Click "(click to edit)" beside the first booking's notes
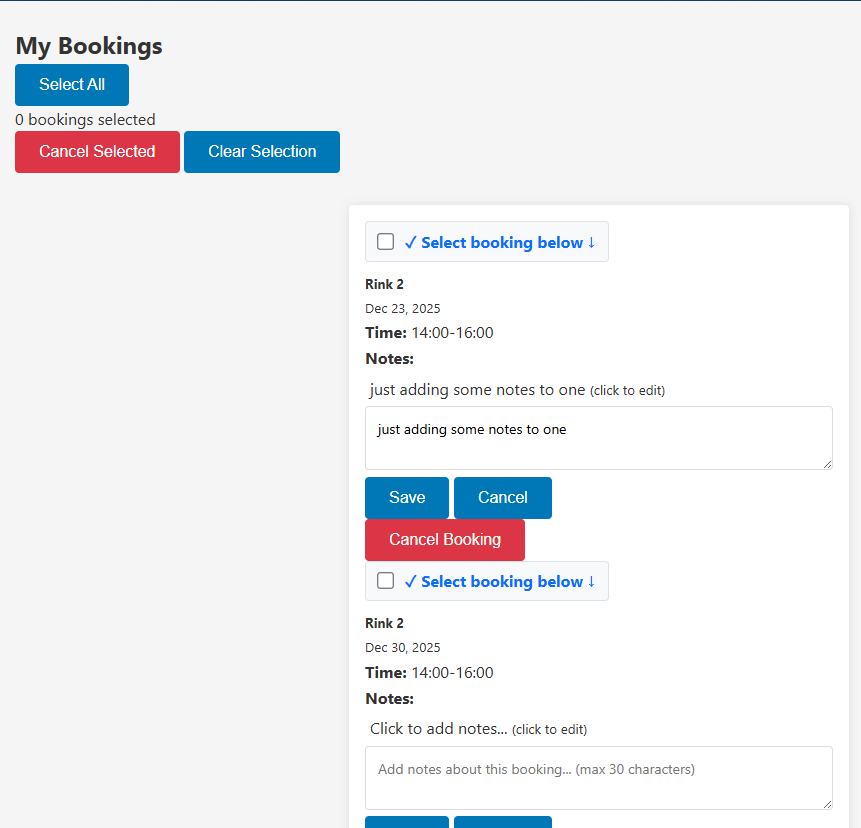 coord(628,390)
